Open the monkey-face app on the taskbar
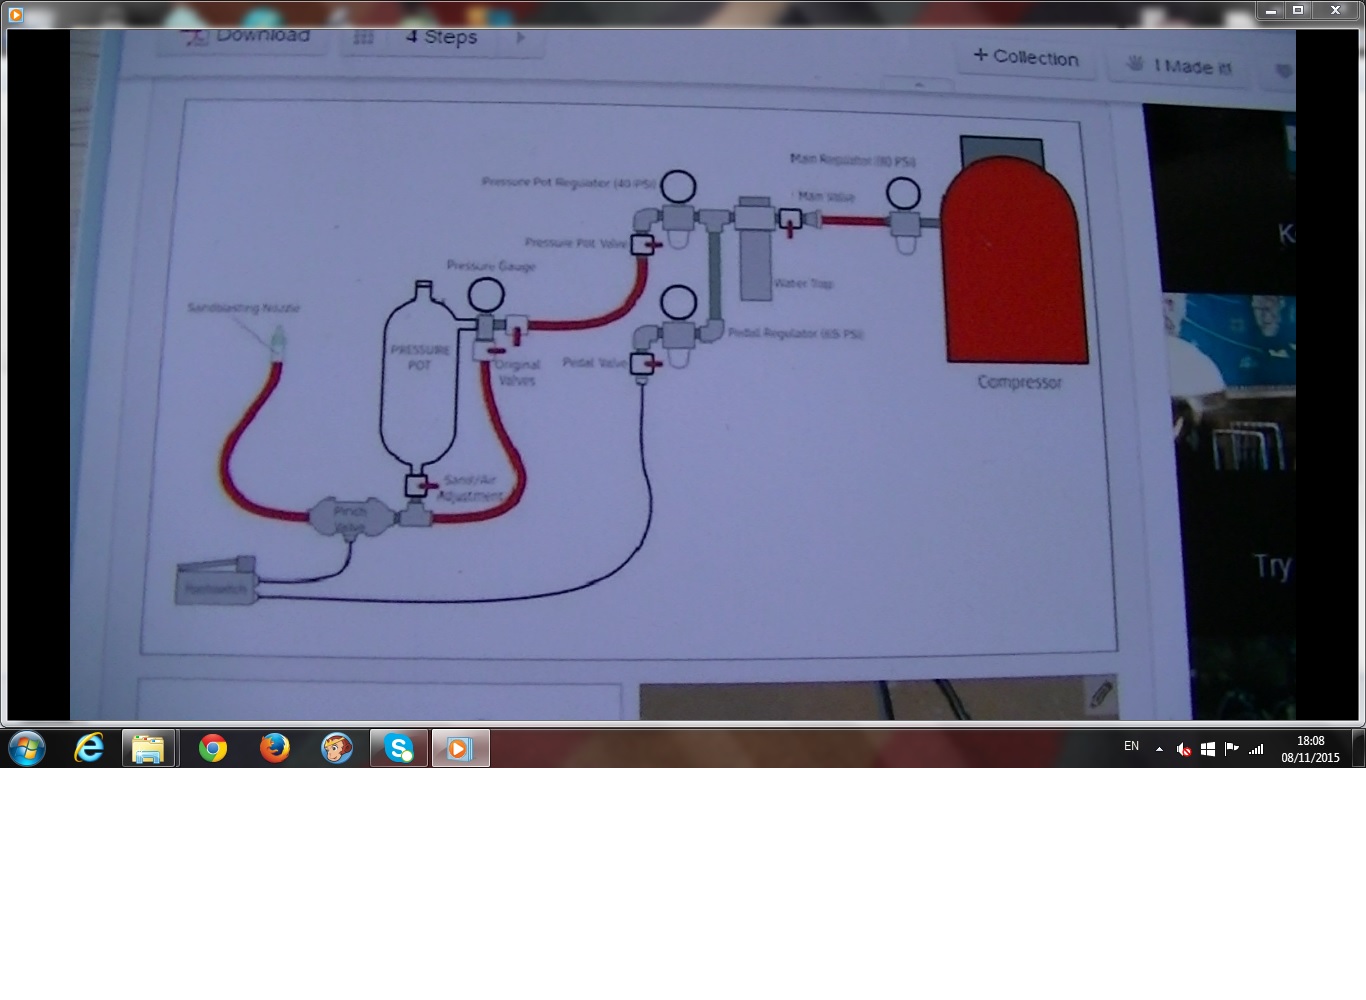1366x1000 pixels. [x=337, y=748]
